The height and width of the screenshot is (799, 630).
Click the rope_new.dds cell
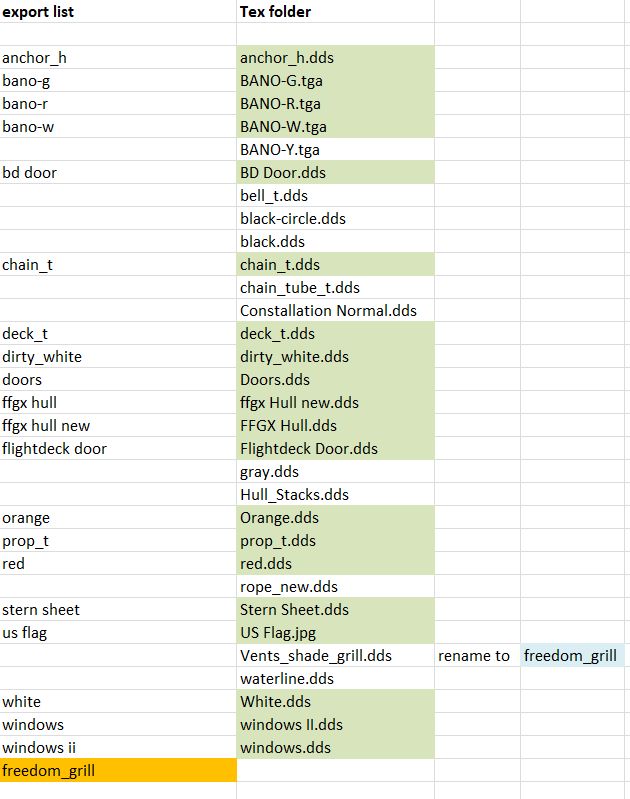pyautogui.click(x=335, y=587)
